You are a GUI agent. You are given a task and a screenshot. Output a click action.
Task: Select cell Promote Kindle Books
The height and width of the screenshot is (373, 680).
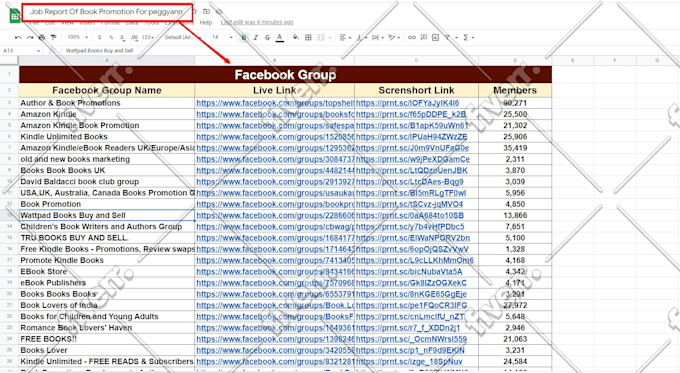107,260
